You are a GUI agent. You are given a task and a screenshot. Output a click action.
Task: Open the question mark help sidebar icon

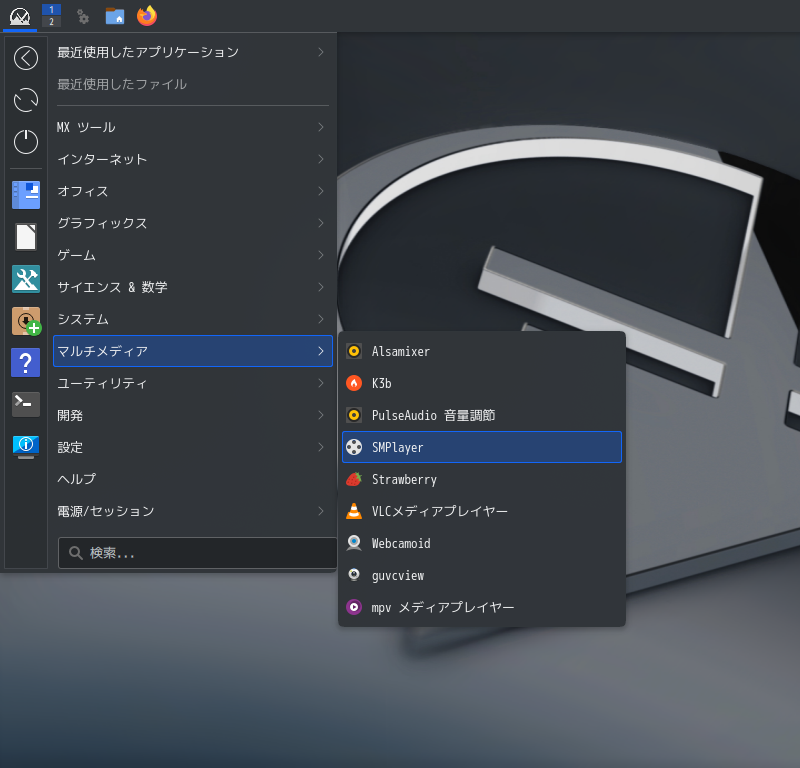click(x=26, y=363)
